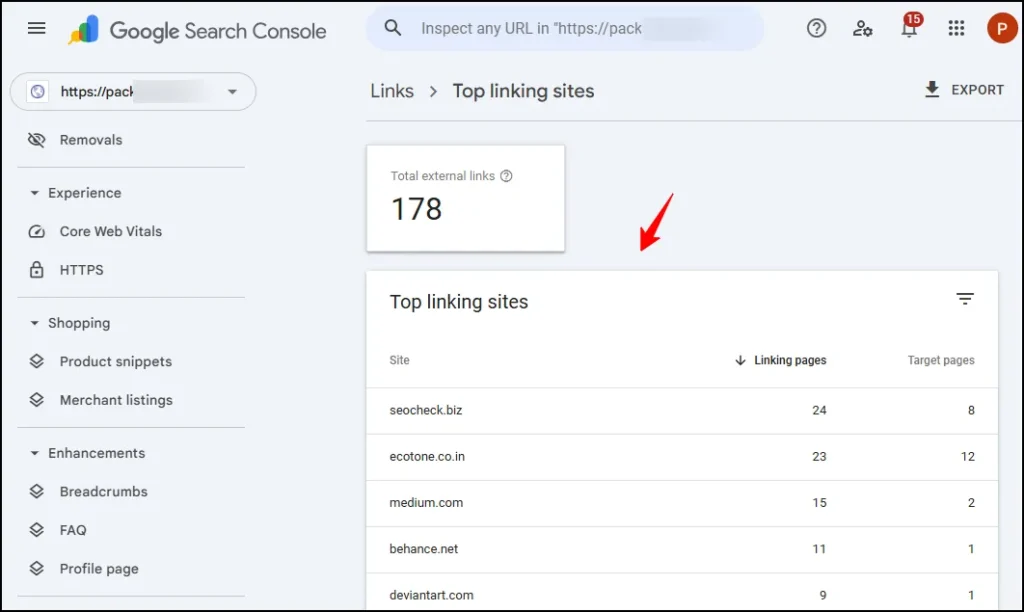Click the Total external links info tooltip

point(507,174)
